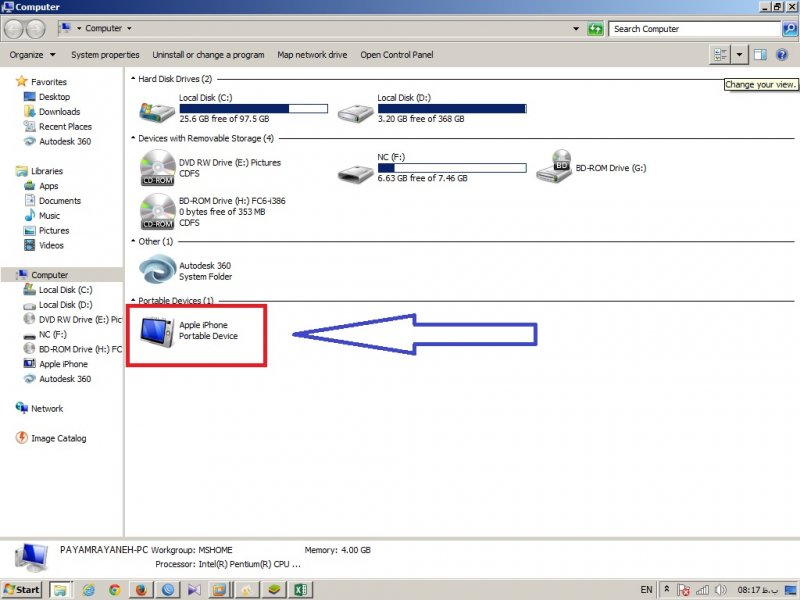
Task: Open the Music library
Action: tap(49, 215)
